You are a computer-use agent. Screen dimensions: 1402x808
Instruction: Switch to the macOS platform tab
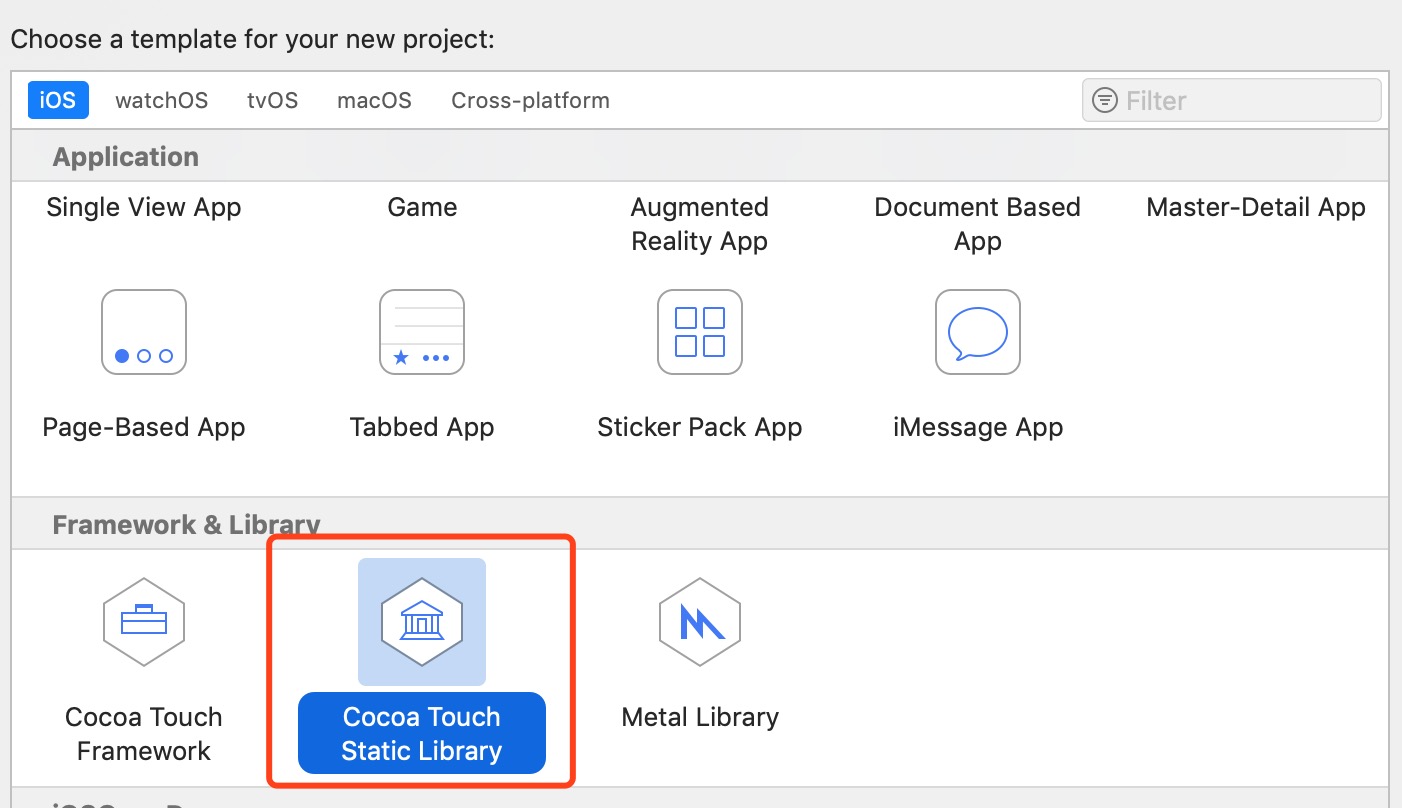pyautogui.click(x=375, y=100)
